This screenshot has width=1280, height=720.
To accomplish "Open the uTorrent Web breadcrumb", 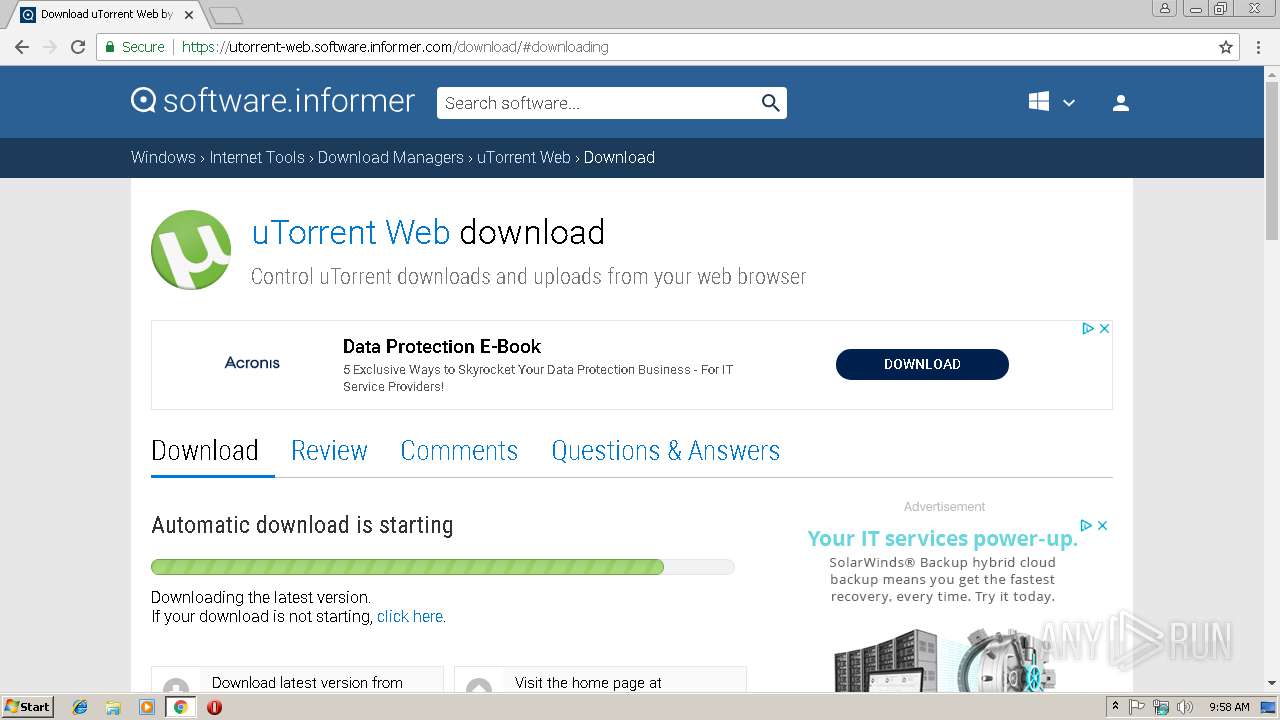I will click(524, 157).
